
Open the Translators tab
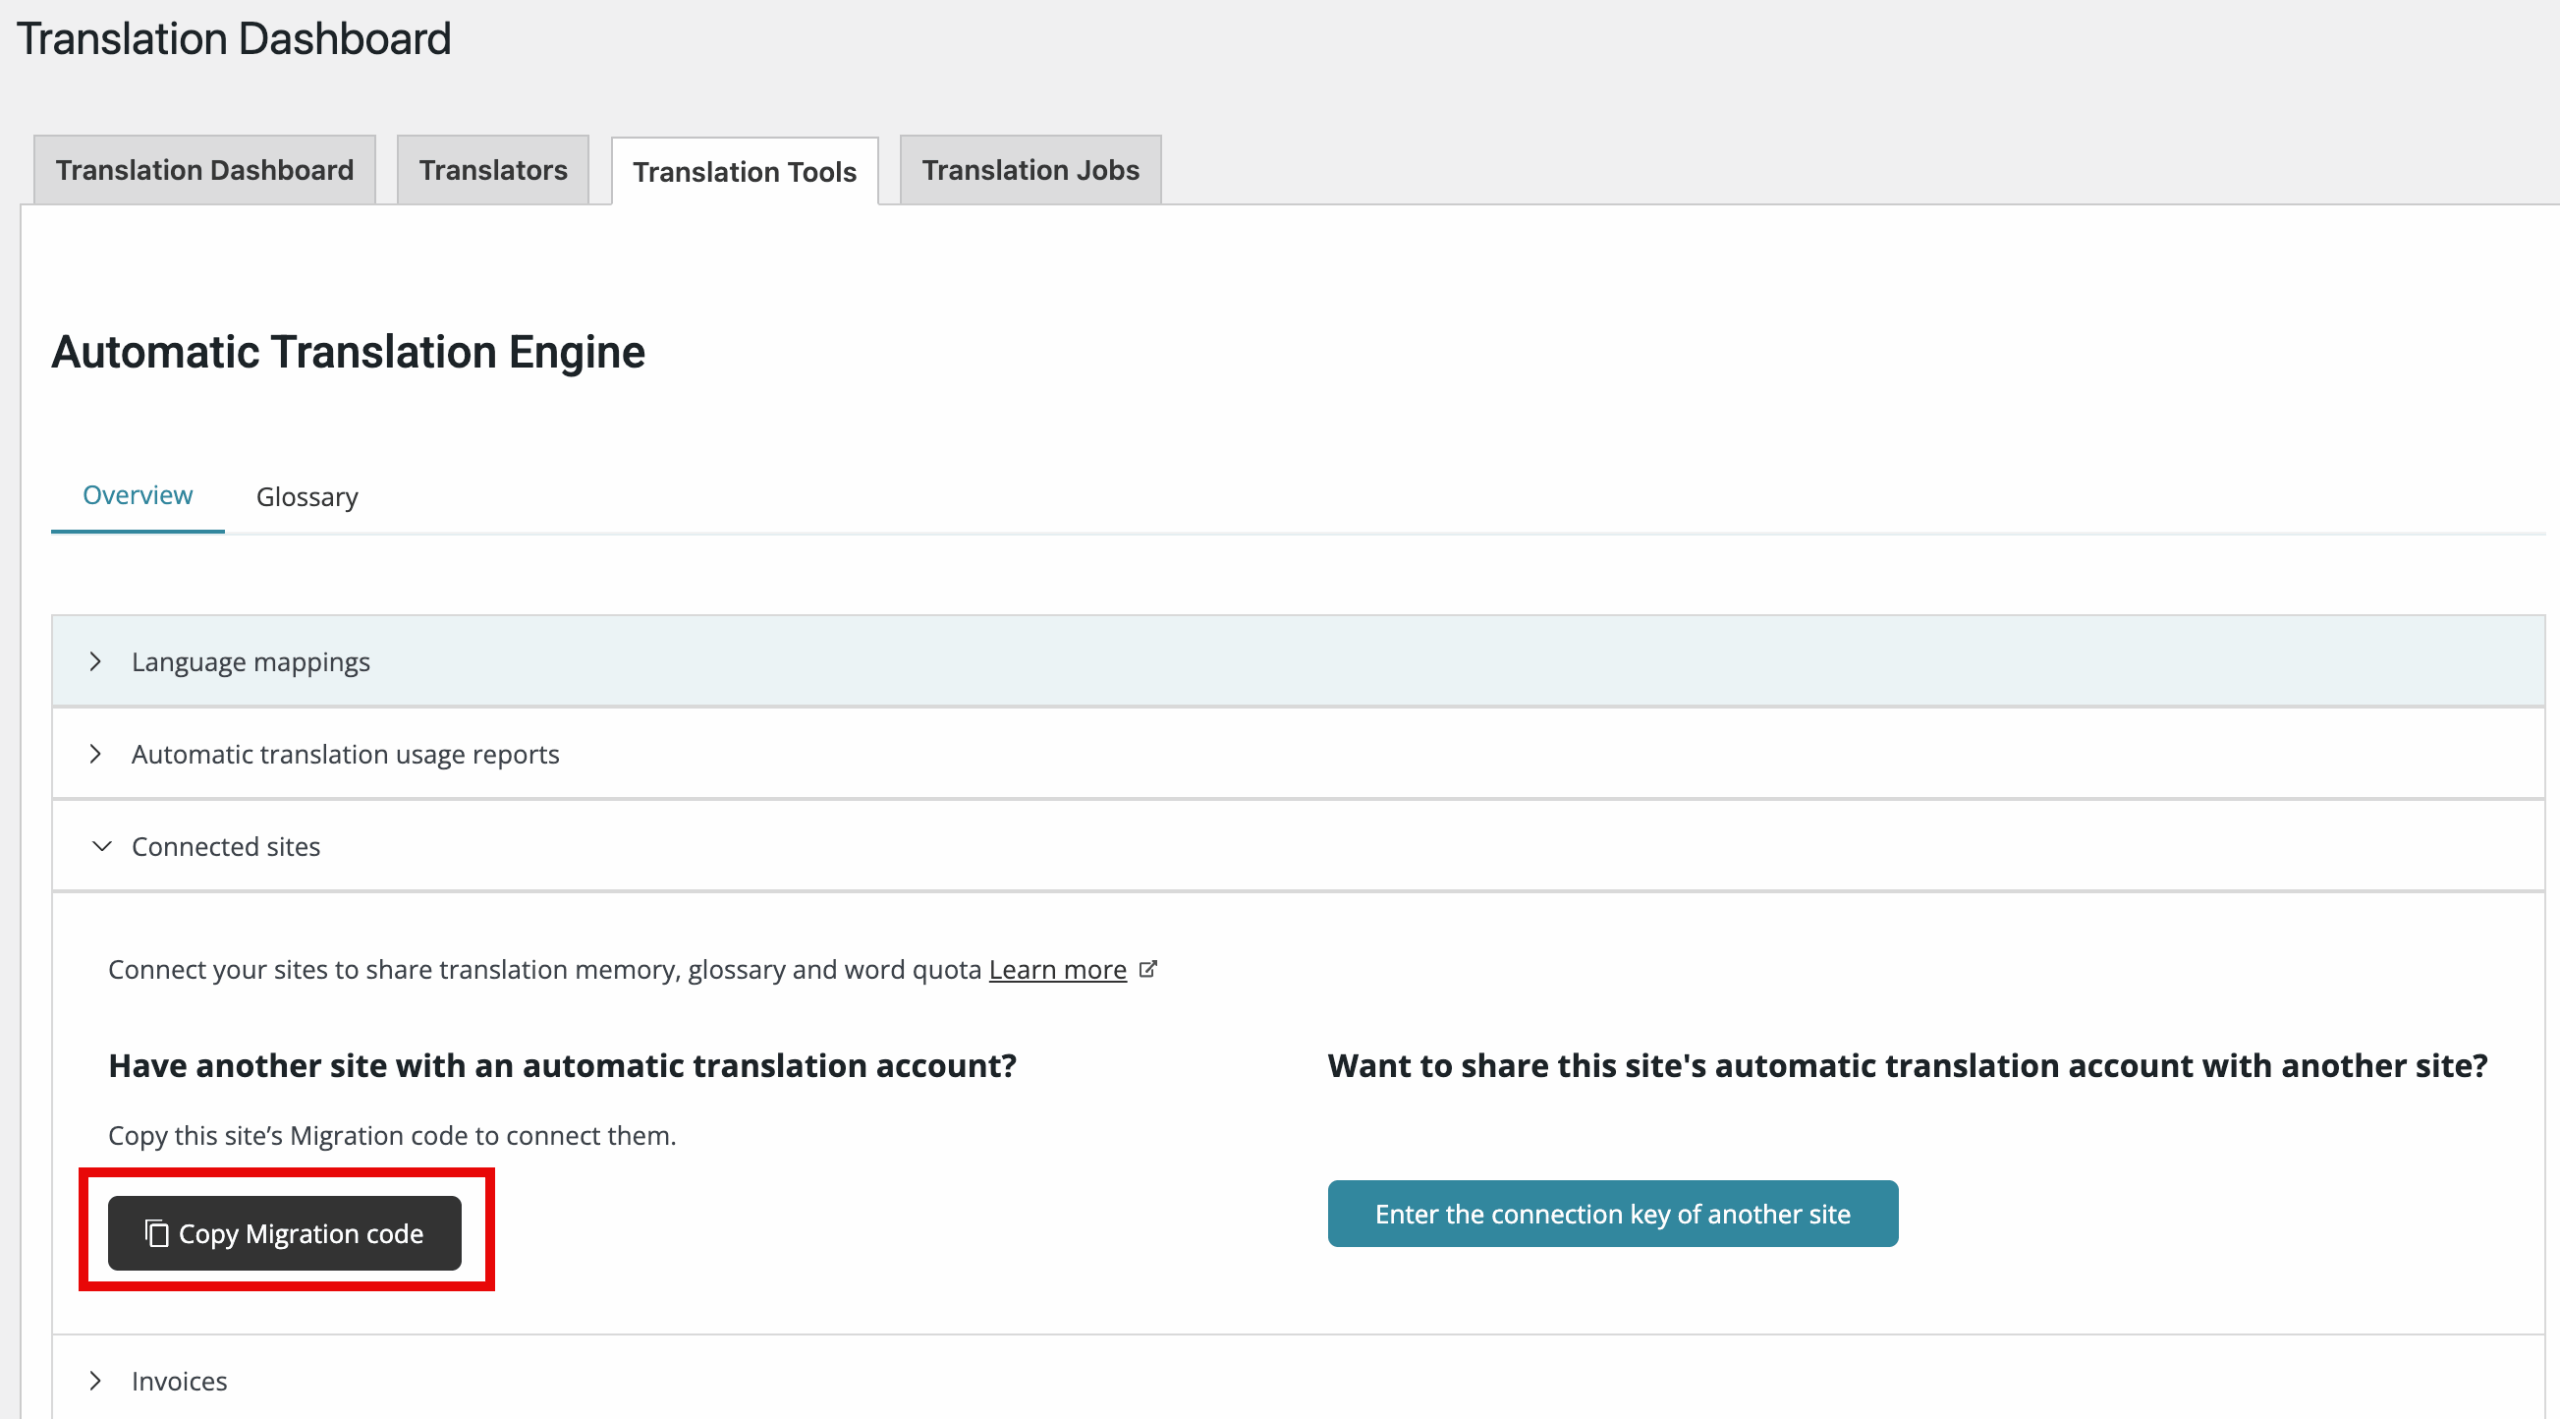pos(493,170)
